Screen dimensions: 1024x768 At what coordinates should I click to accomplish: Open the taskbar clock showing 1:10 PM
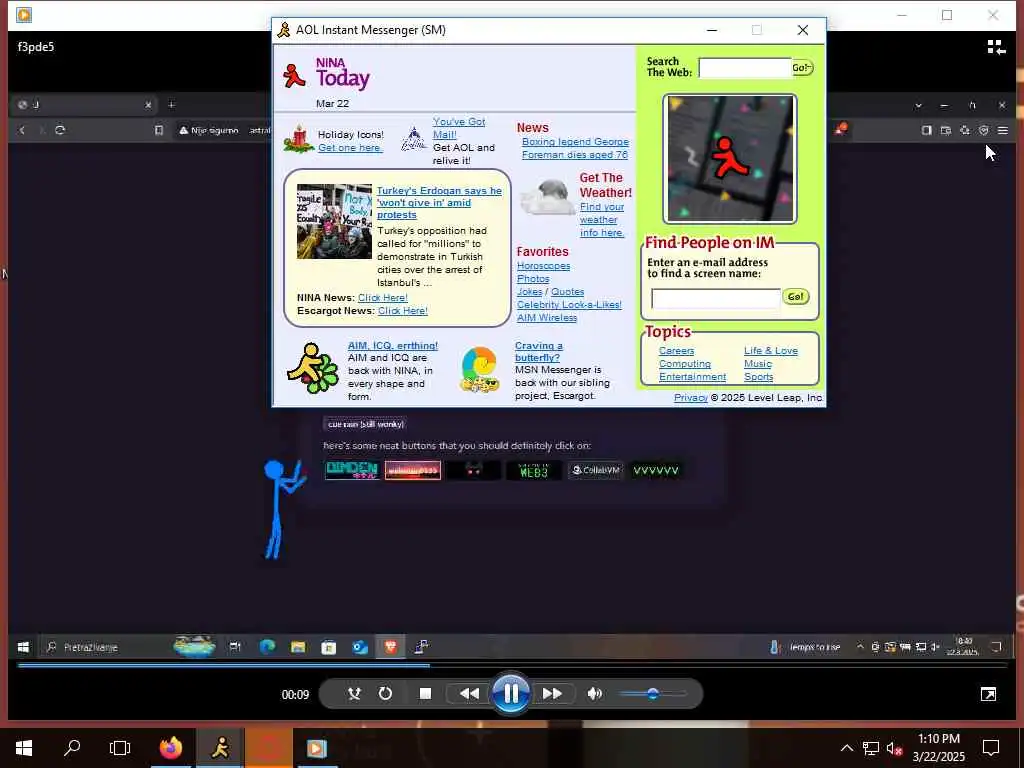pos(938,748)
